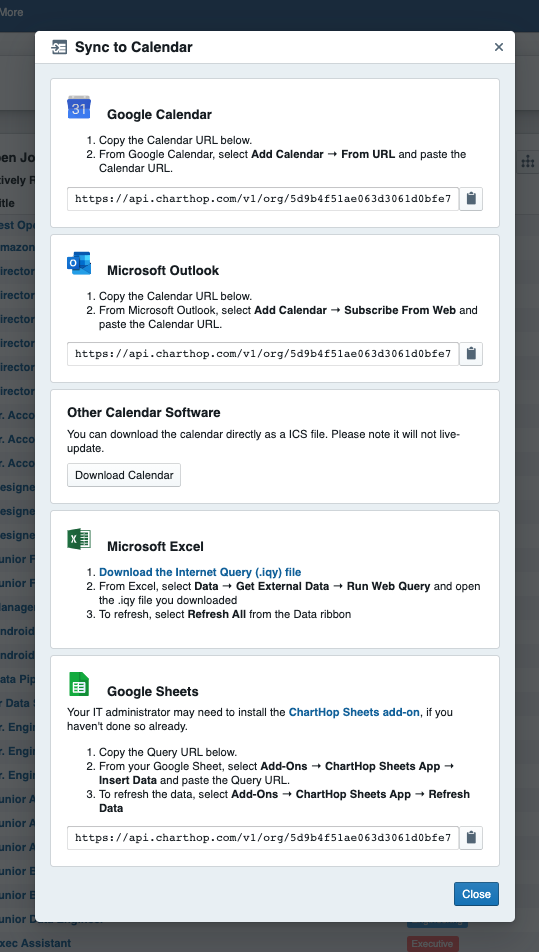The width and height of the screenshot is (539, 952).
Task: Close the dialog with the X icon
Action: tap(499, 47)
